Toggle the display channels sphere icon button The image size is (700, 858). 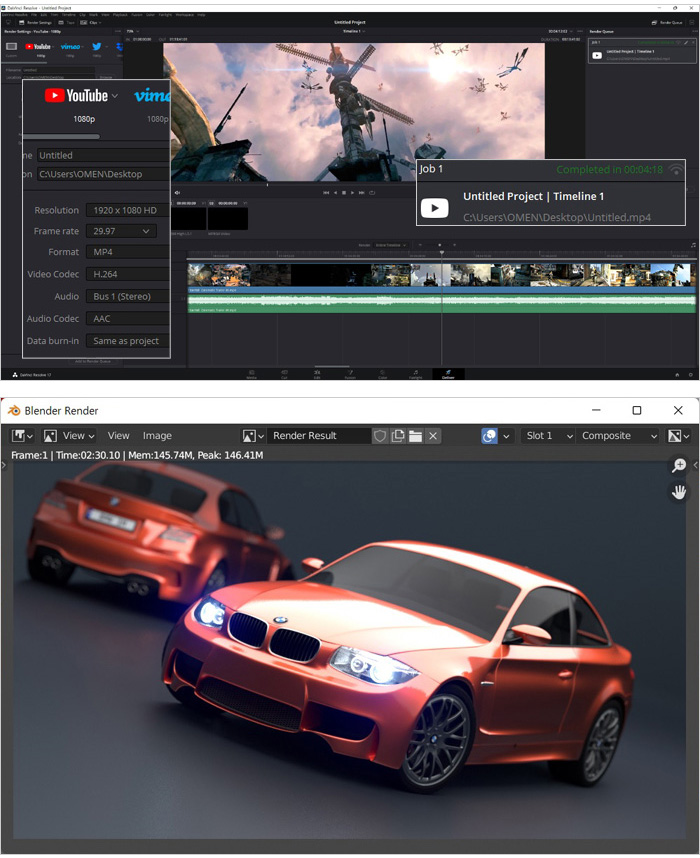coord(489,436)
